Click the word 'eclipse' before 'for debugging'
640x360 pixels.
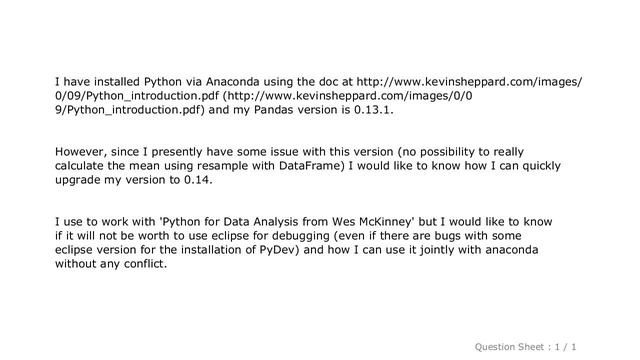(x=231, y=236)
